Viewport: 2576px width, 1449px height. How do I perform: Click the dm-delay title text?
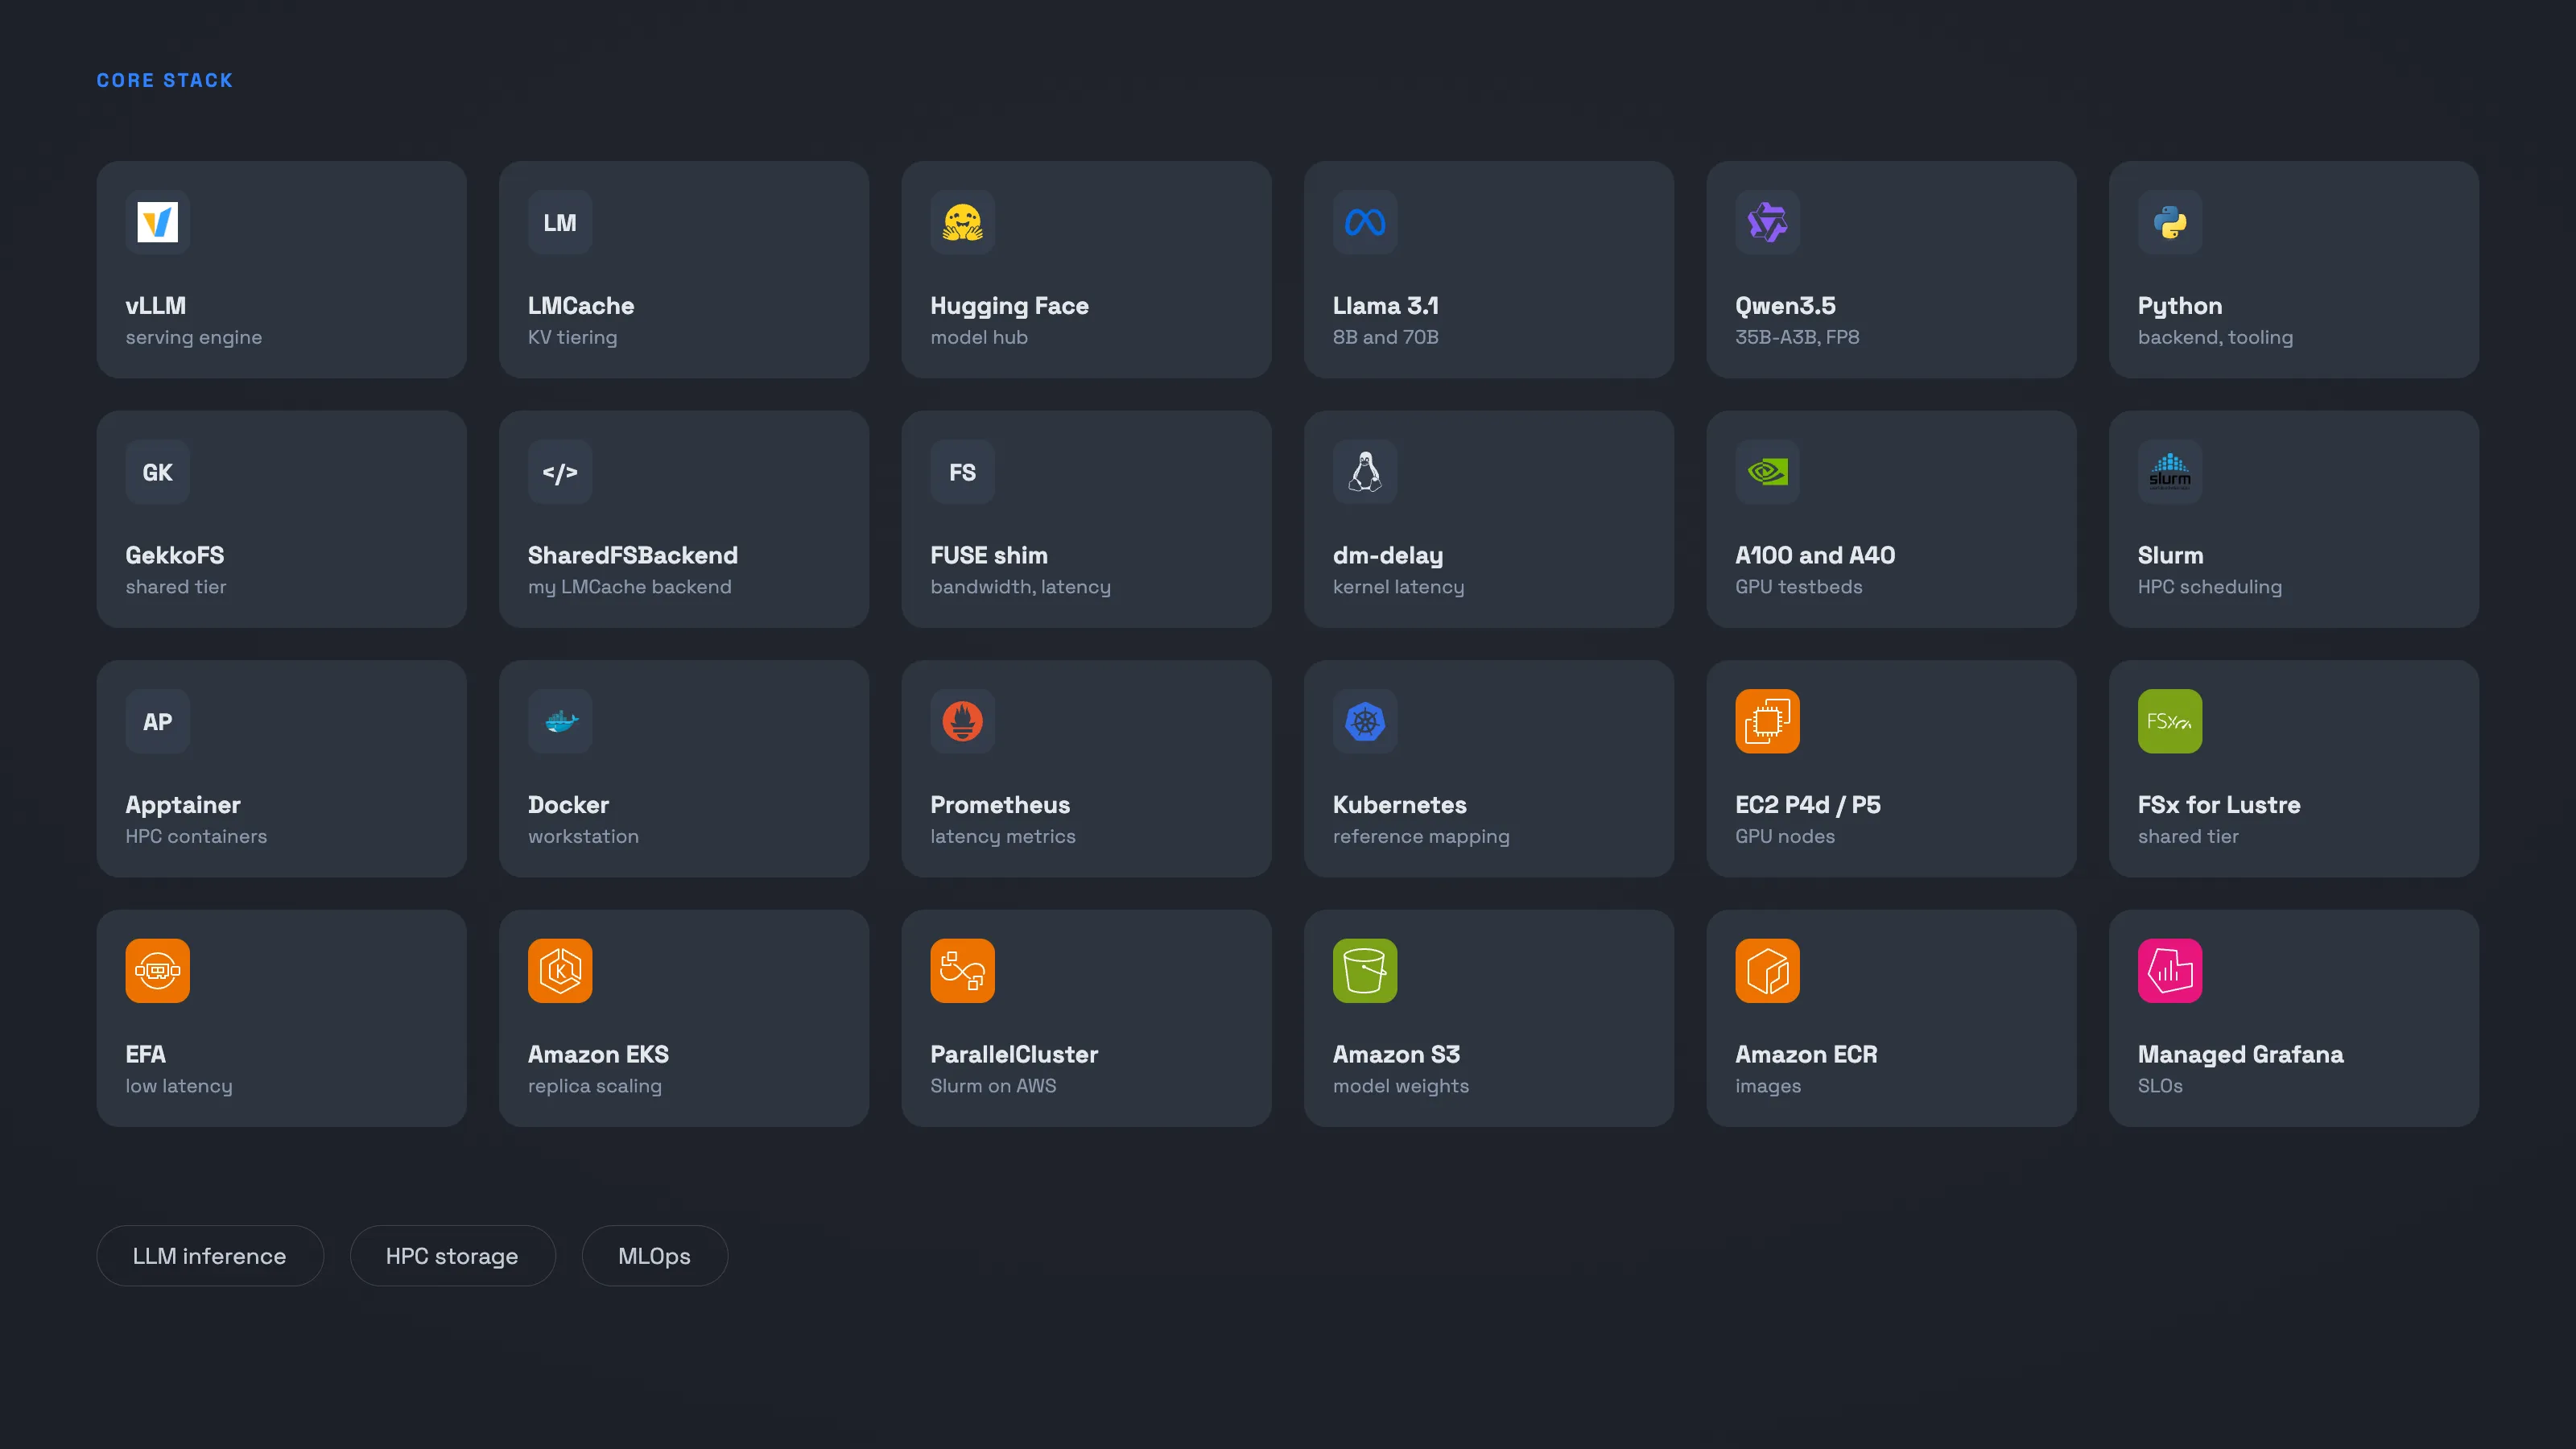click(x=1388, y=556)
